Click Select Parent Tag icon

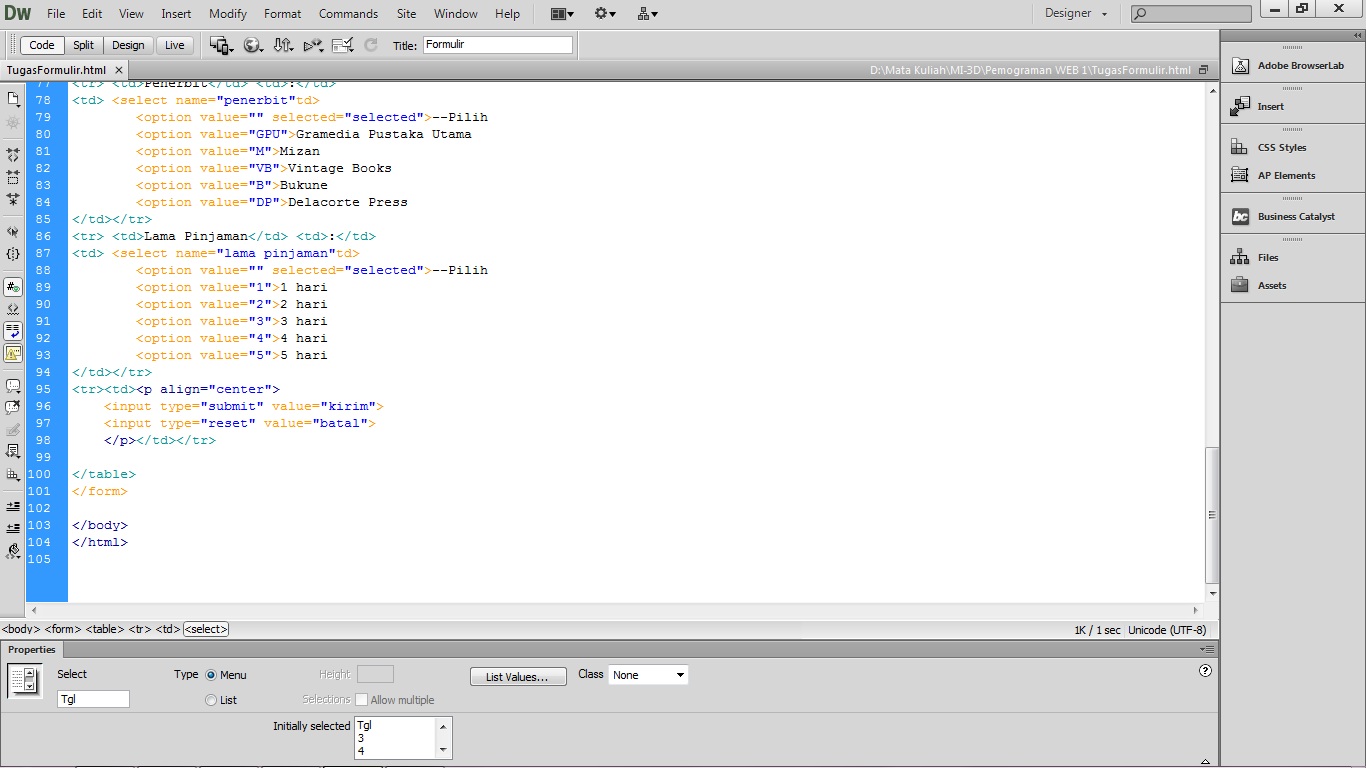[13, 231]
